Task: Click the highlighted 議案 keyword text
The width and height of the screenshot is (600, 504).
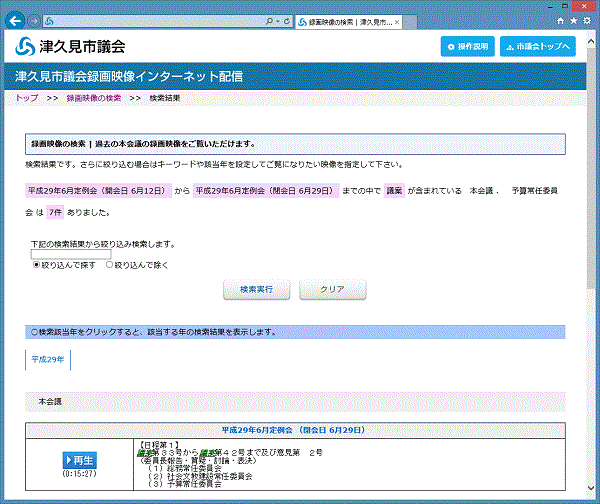Action: click(x=394, y=191)
